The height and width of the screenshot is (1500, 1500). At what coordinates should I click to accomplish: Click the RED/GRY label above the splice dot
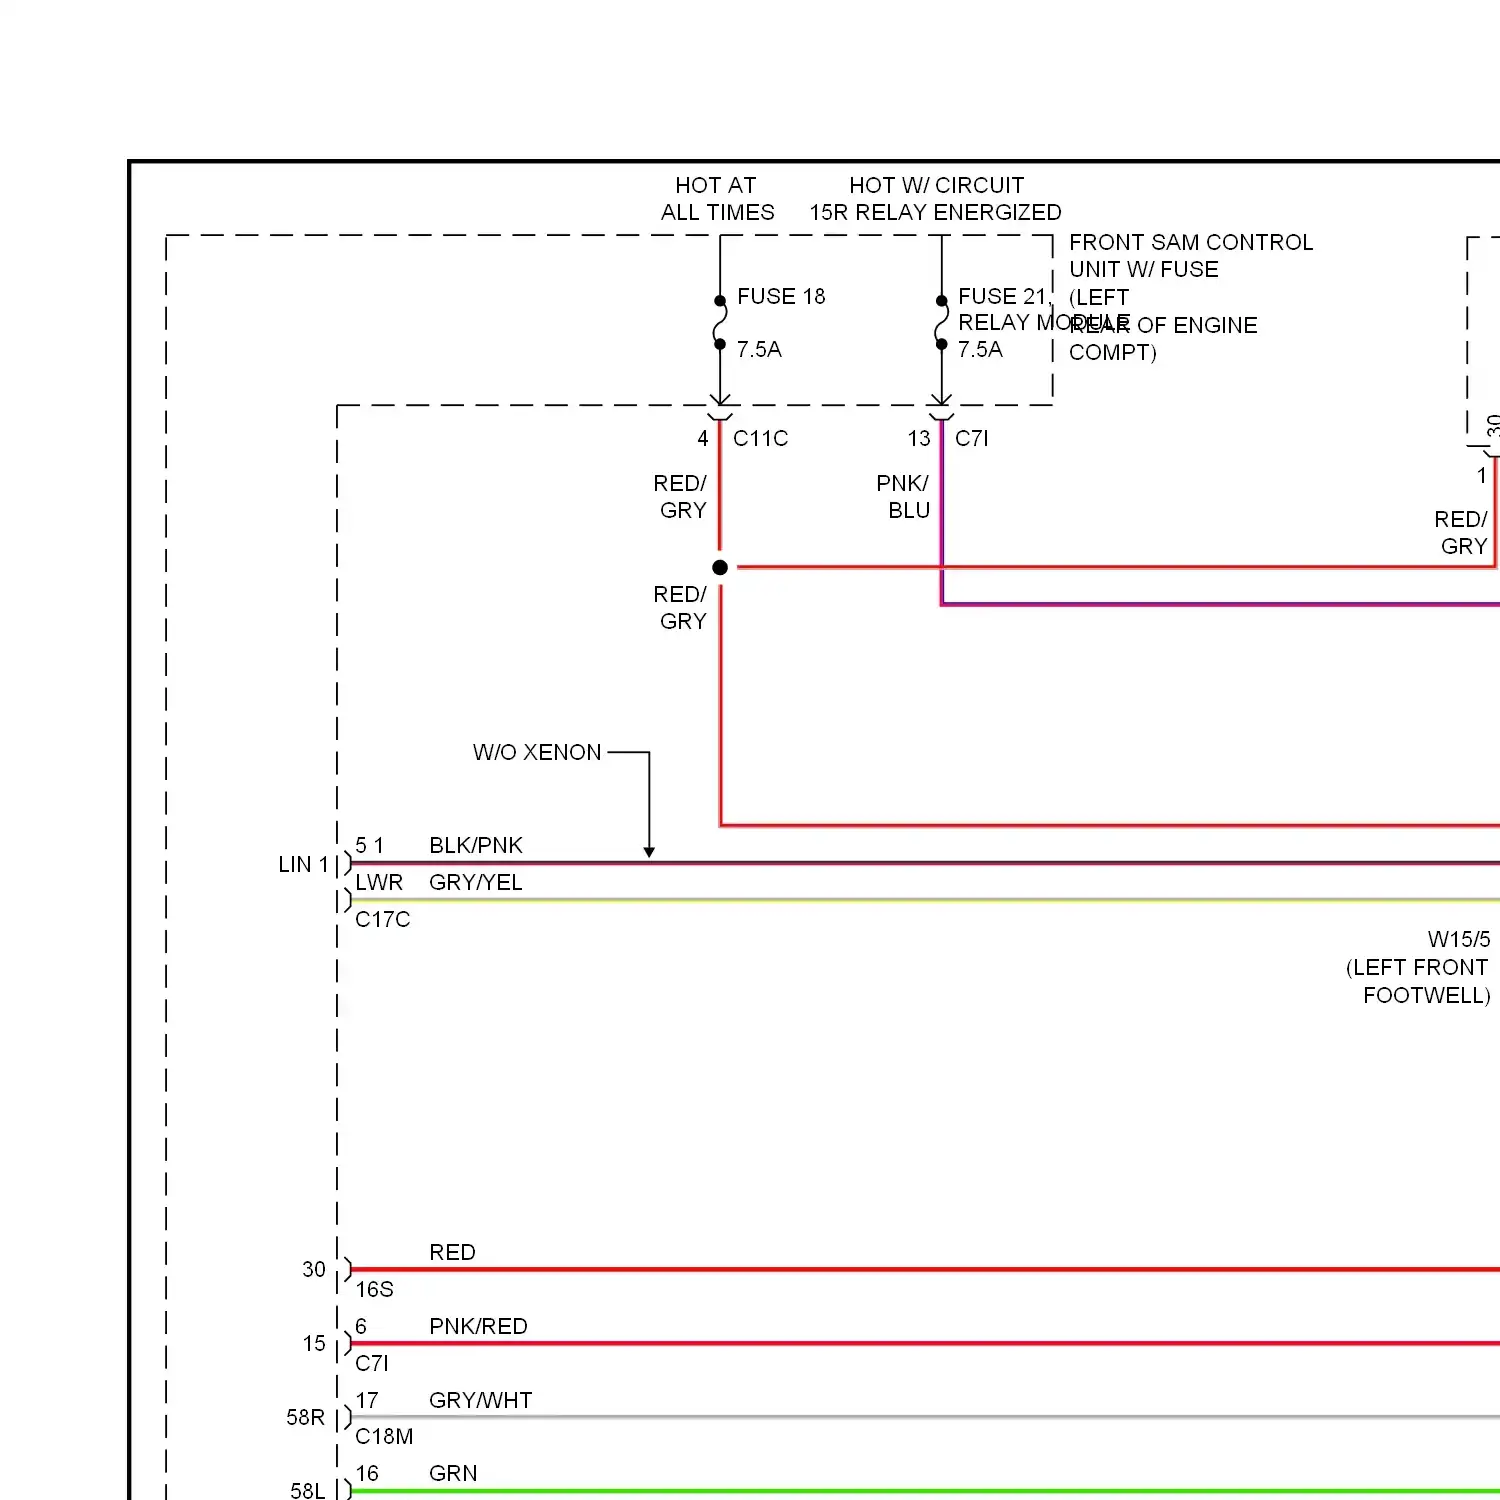click(680, 497)
